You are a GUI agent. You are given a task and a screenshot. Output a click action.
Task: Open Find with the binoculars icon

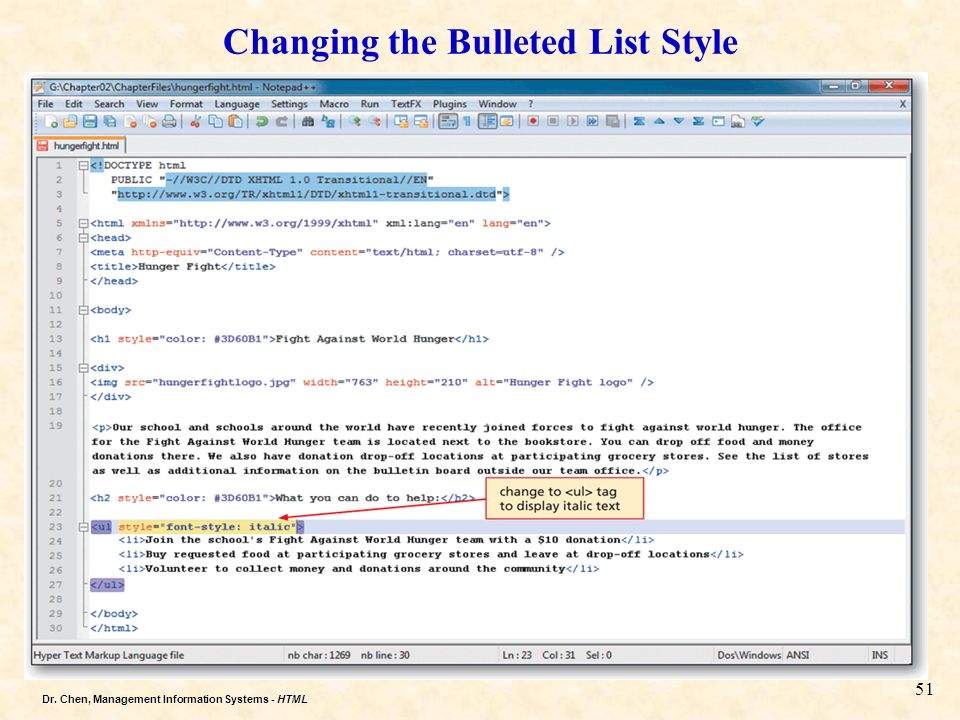click(308, 122)
